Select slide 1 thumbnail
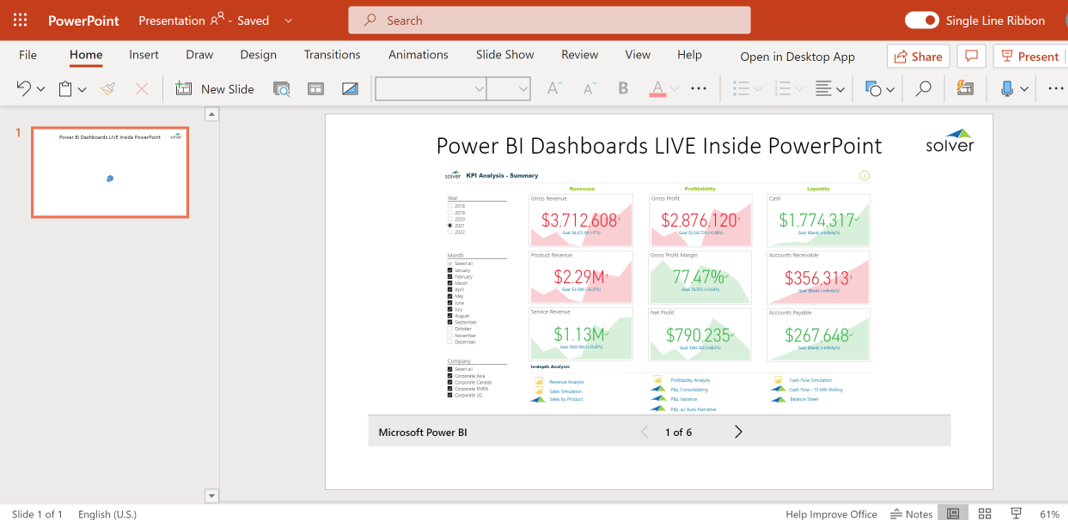This screenshot has width=1068, height=520. [x=110, y=172]
